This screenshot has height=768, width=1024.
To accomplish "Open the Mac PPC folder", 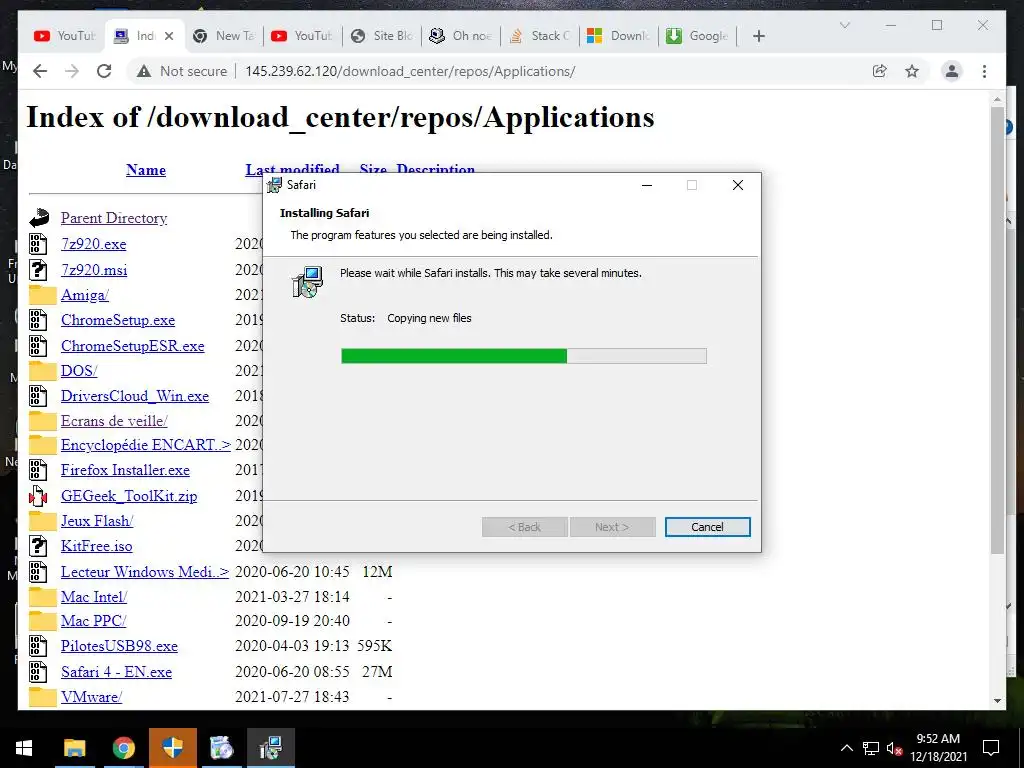I will [x=93, y=621].
